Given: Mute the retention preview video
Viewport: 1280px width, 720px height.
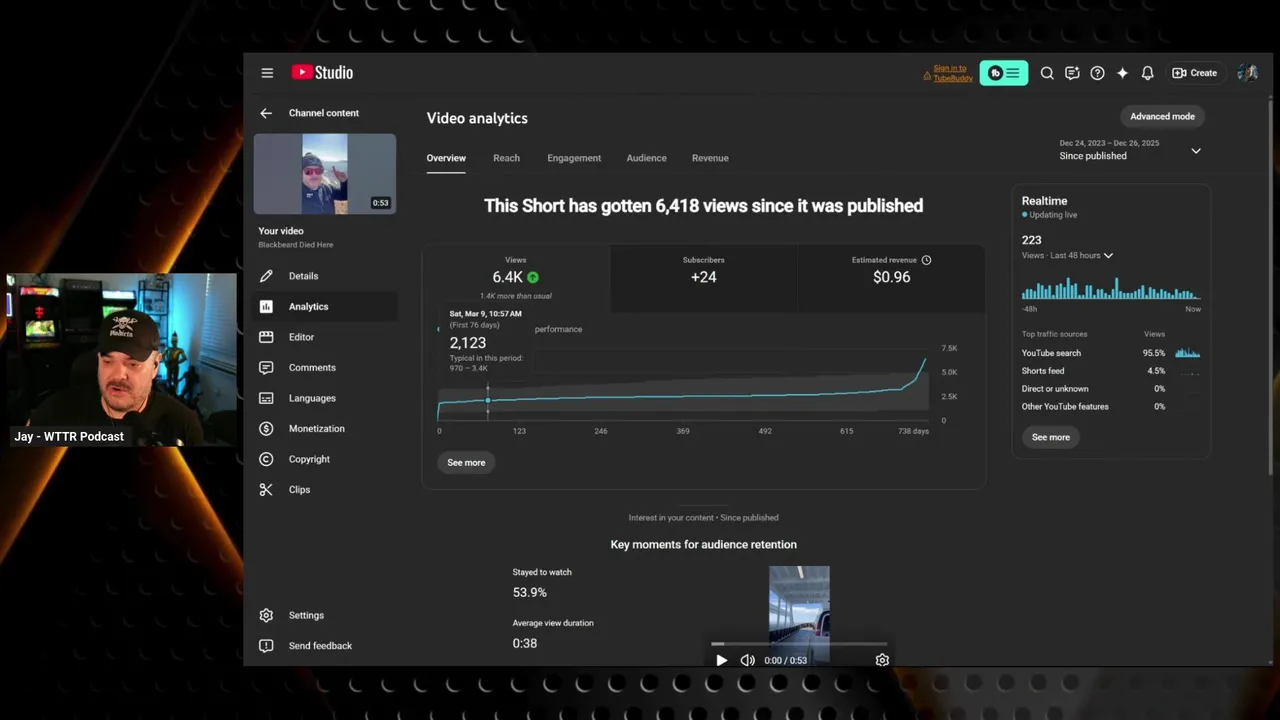Looking at the screenshot, I should pos(747,660).
